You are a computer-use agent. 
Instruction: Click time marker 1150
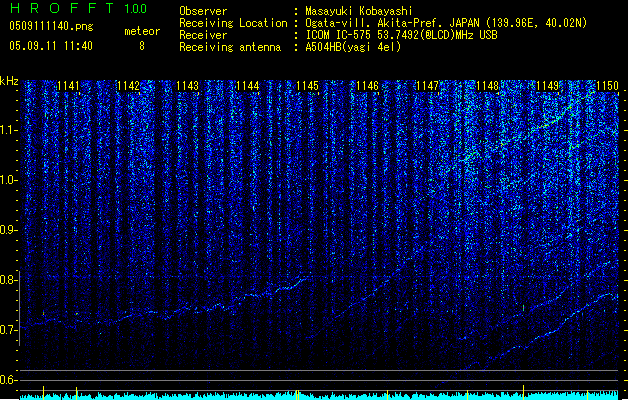(x=607, y=86)
